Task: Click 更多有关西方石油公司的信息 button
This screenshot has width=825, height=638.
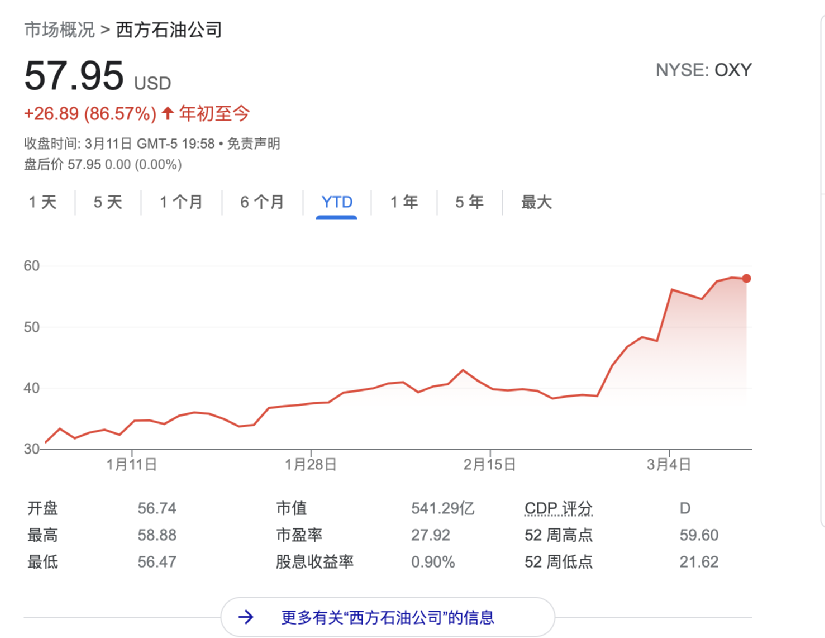Action: tap(390, 617)
